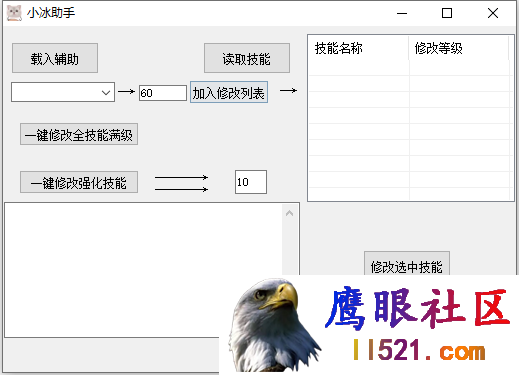Image resolution: width=519 pixels, height=375 pixels.
Task: Click 一键修改全技能满级 button
Action: (79, 134)
